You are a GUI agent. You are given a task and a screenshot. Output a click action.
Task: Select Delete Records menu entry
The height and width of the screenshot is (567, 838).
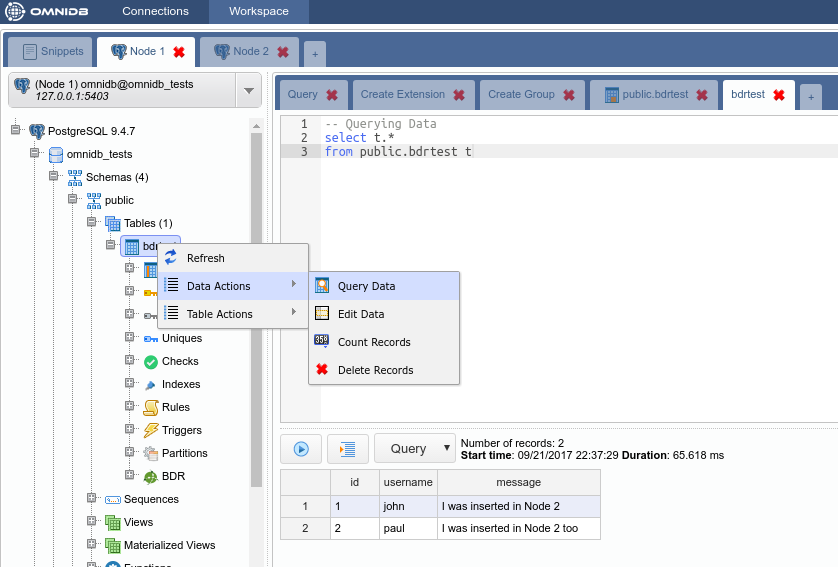tap(375, 370)
